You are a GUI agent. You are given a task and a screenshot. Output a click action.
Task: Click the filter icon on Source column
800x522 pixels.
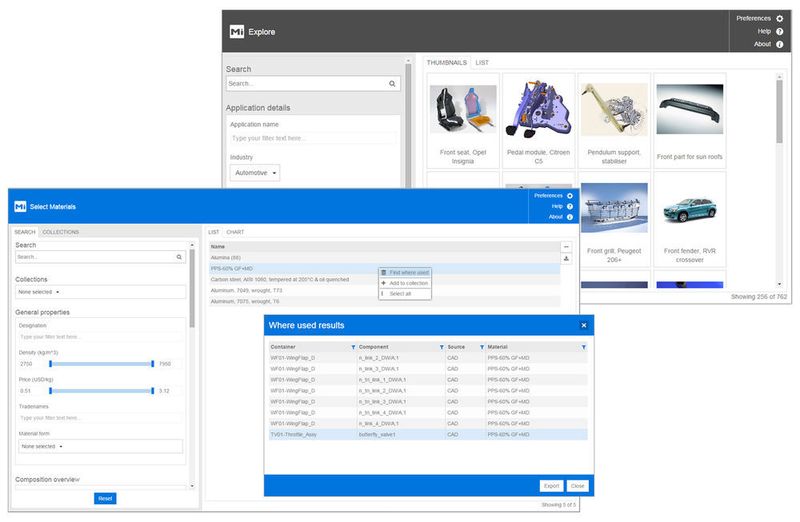pos(481,346)
